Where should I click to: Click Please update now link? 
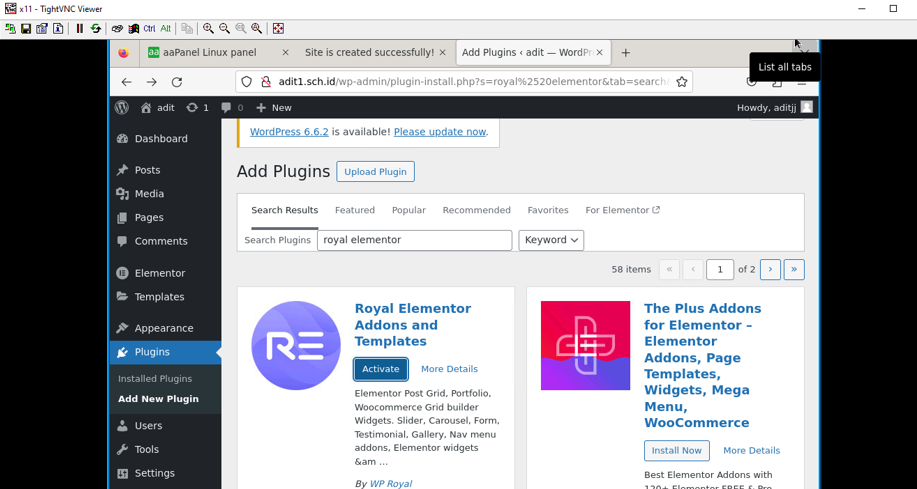(x=440, y=132)
